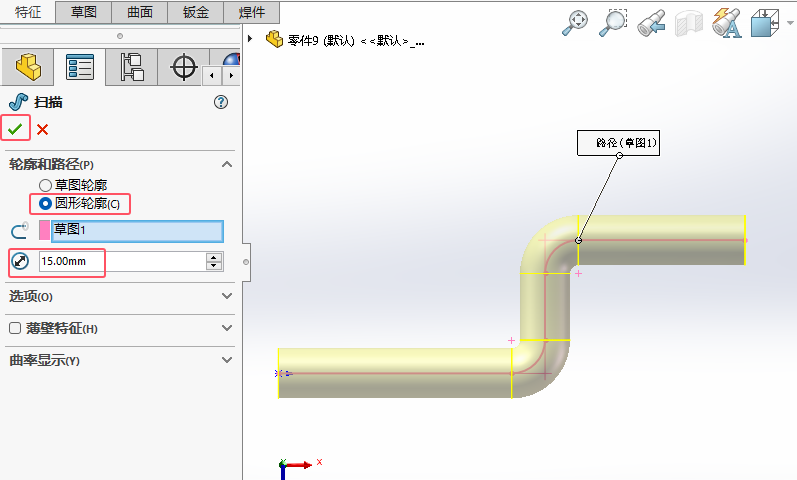Decrease the diameter with the down spinner
This screenshot has width=797, height=480.
(x=214, y=265)
